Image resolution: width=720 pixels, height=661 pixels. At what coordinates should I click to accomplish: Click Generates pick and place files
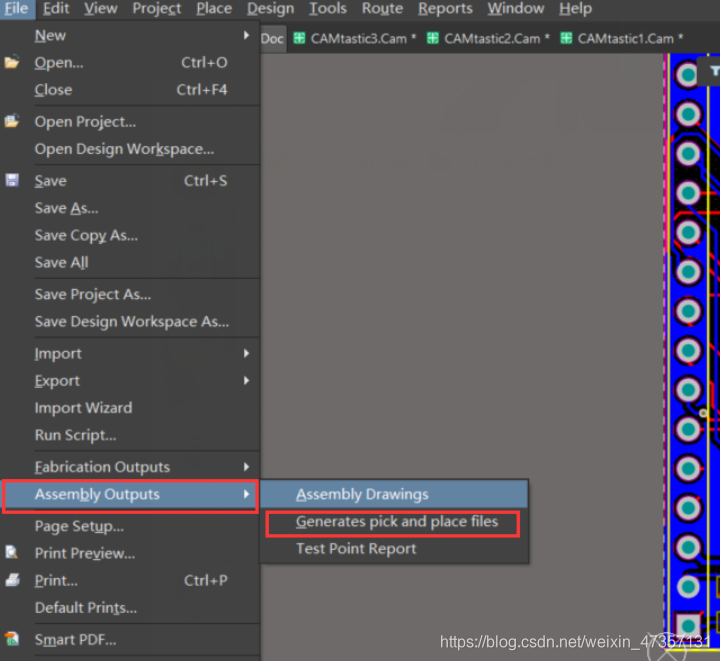pos(394,521)
